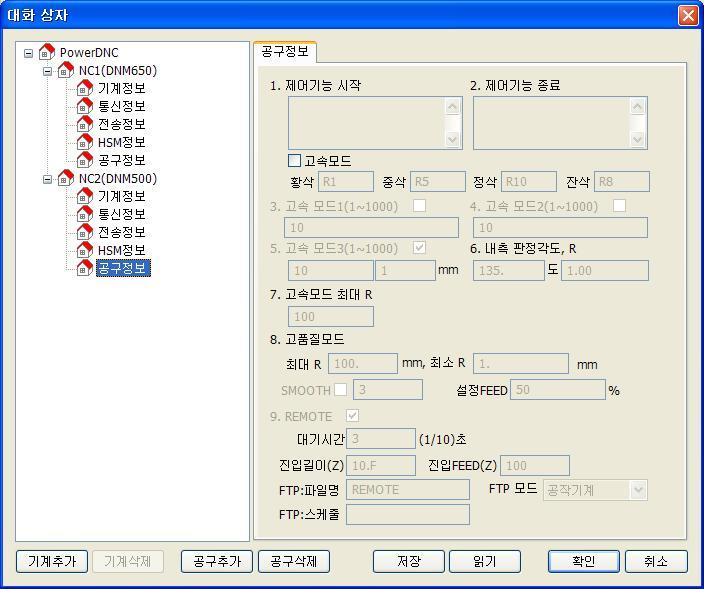Toggle the 고속 모드2(1~1000) checkbox
This screenshot has height=589, width=704.
[x=619, y=206]
